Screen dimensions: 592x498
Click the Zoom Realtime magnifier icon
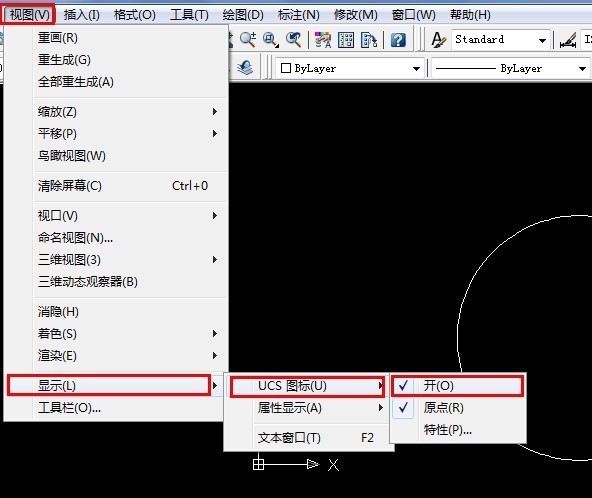pyautogui.click(x=248, y=40)
